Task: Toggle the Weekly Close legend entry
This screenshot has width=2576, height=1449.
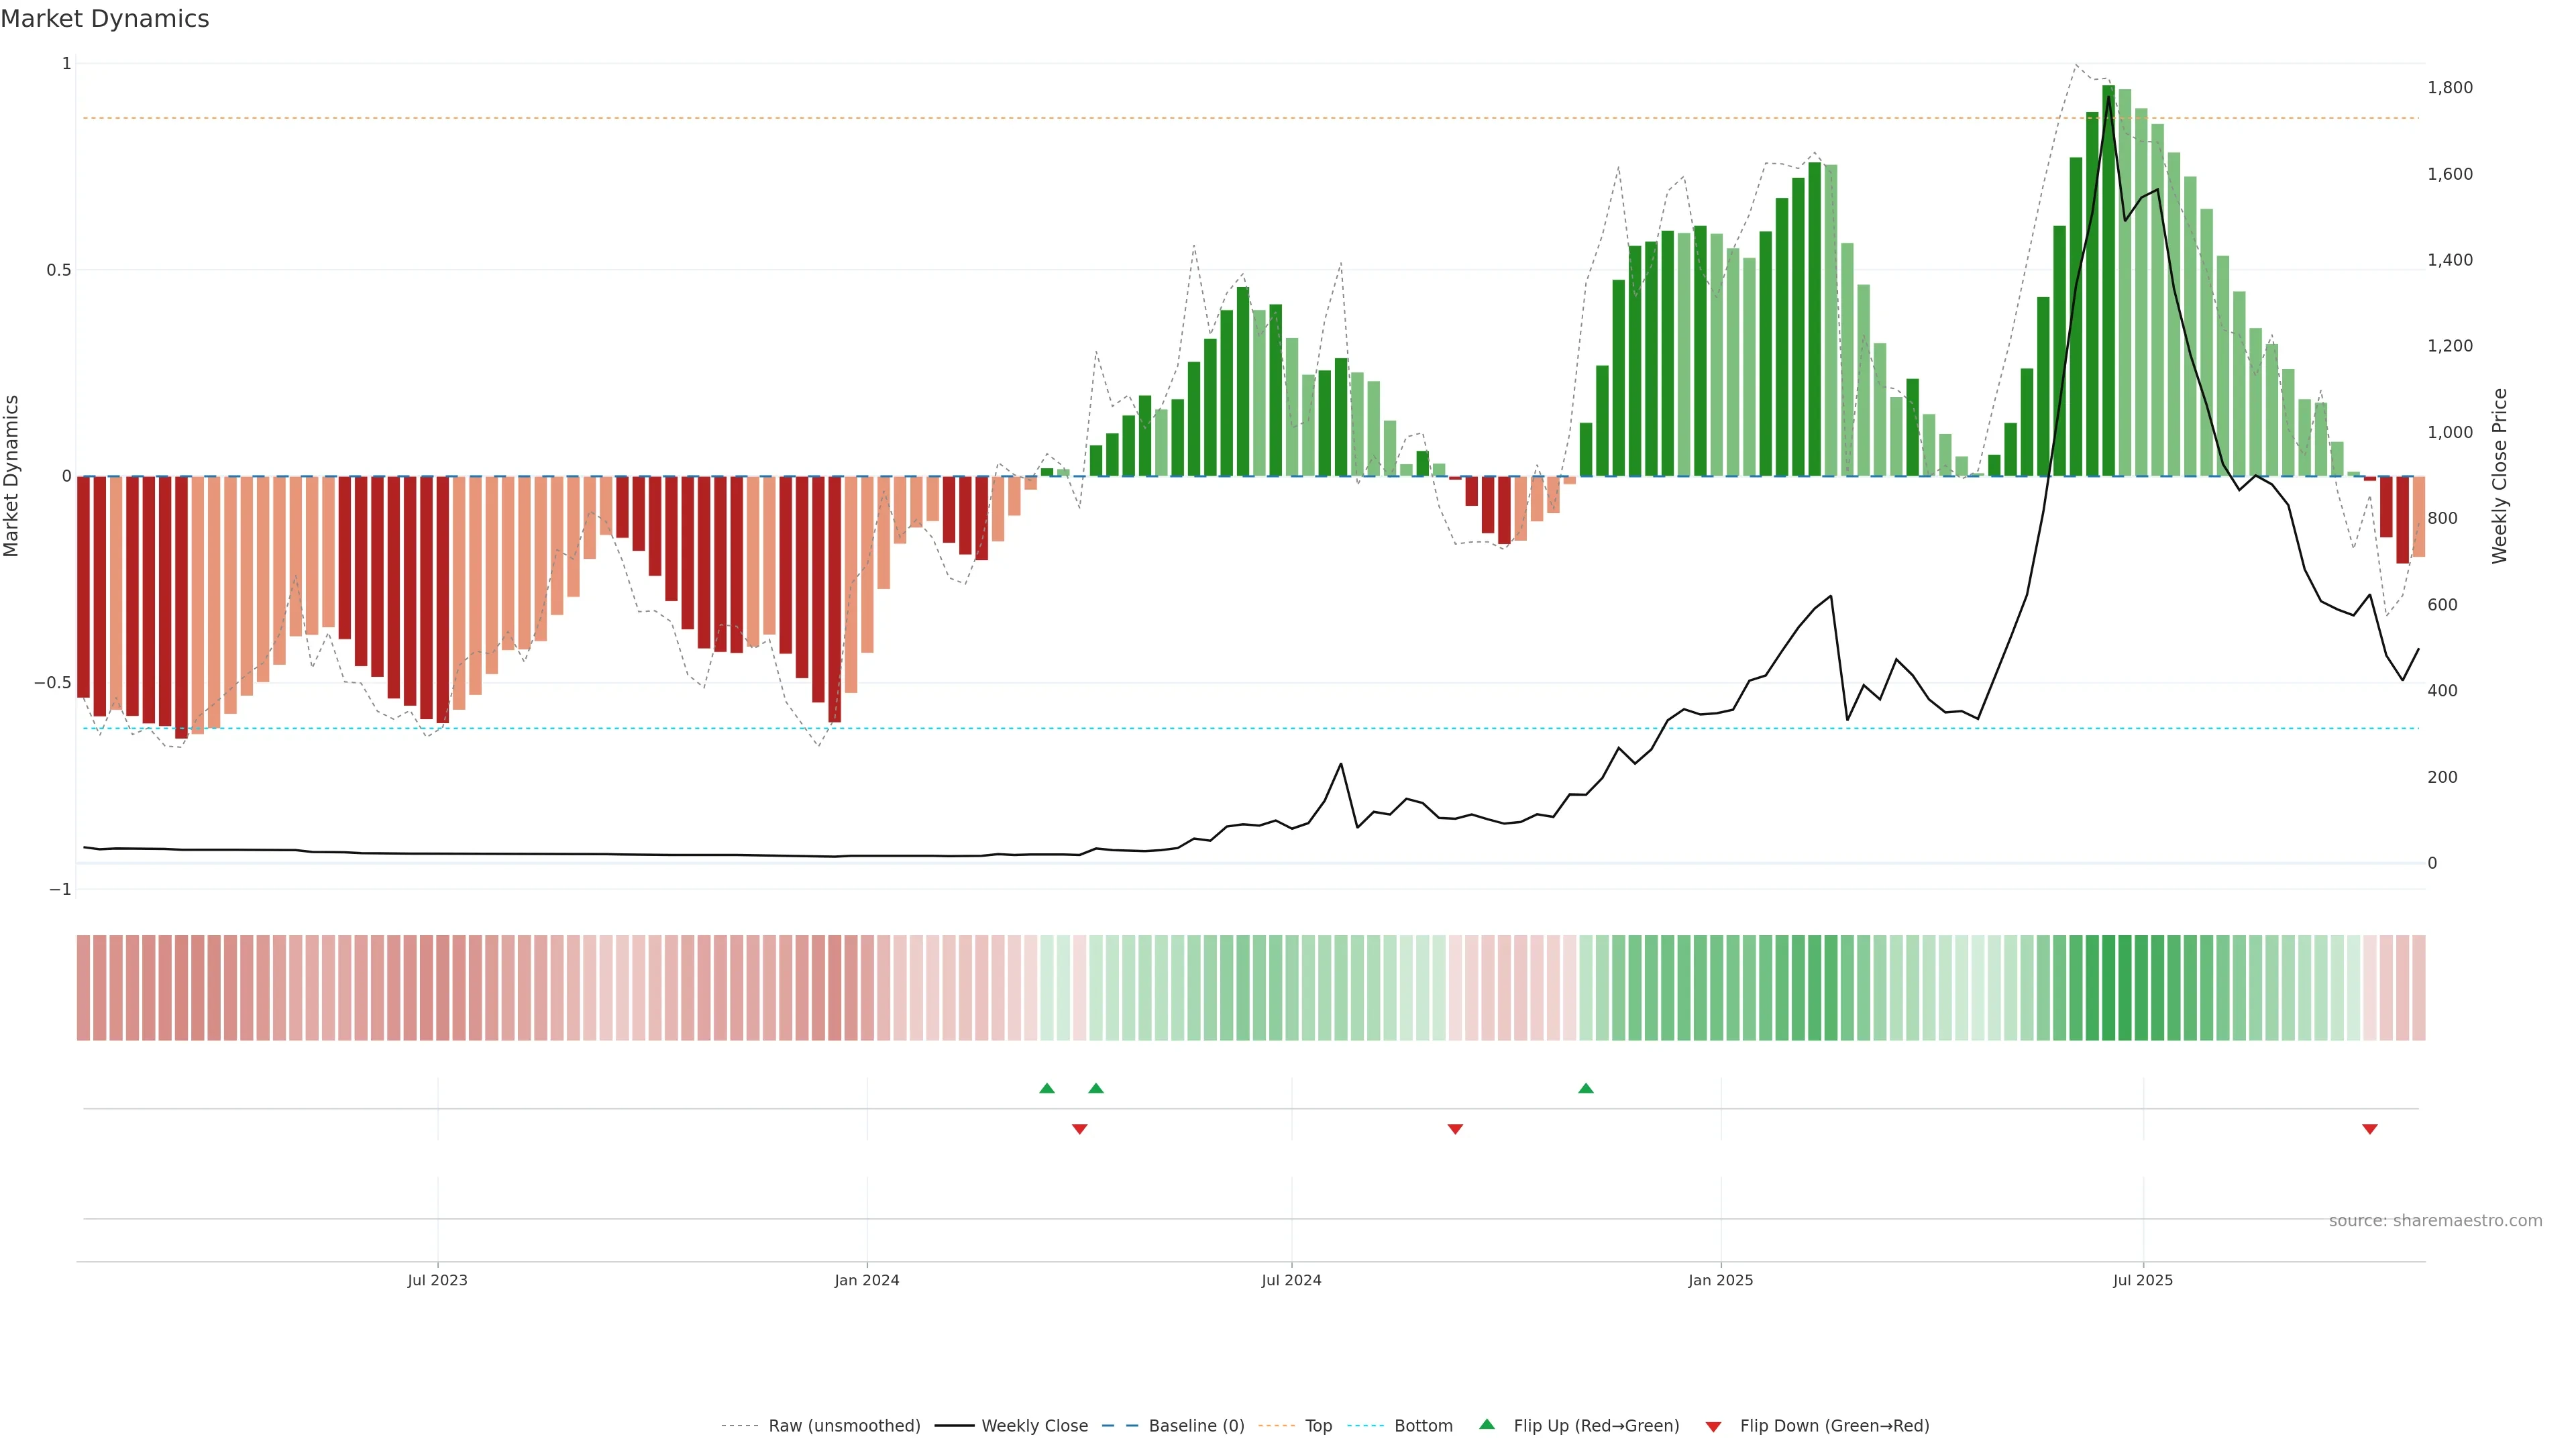Action: [x=1034, y=1426]
